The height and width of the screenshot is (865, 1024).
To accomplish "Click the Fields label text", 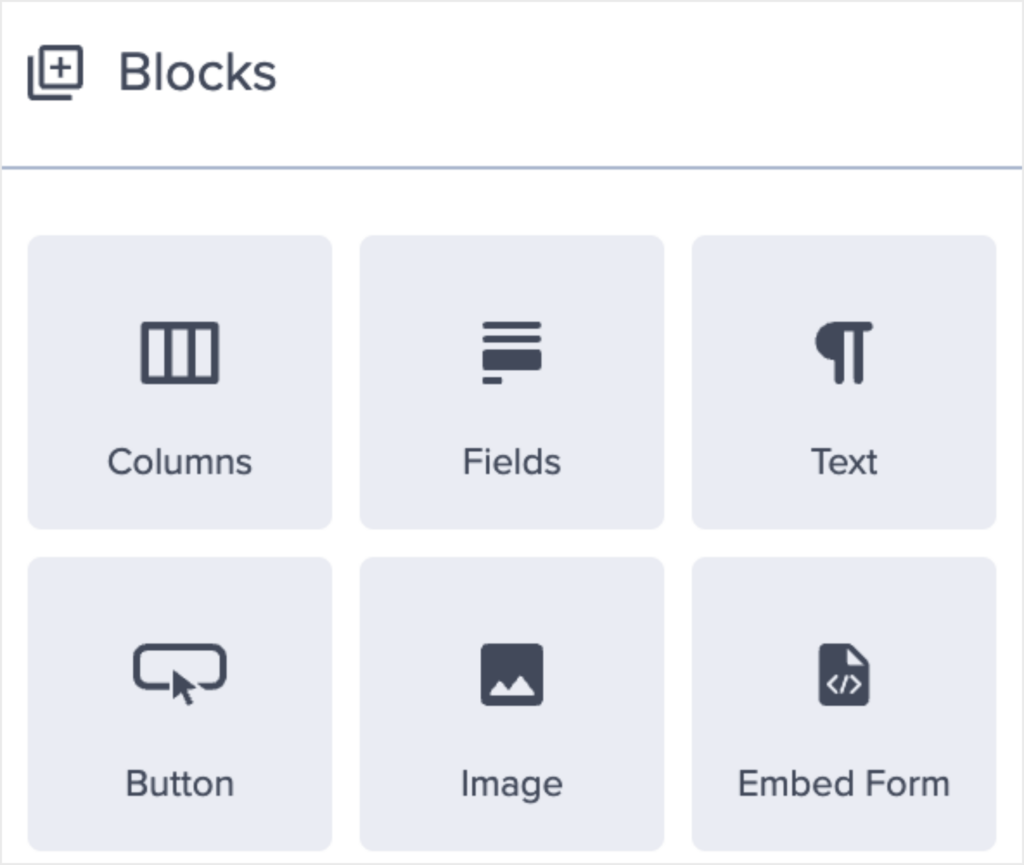I will (x=511, y=461).
